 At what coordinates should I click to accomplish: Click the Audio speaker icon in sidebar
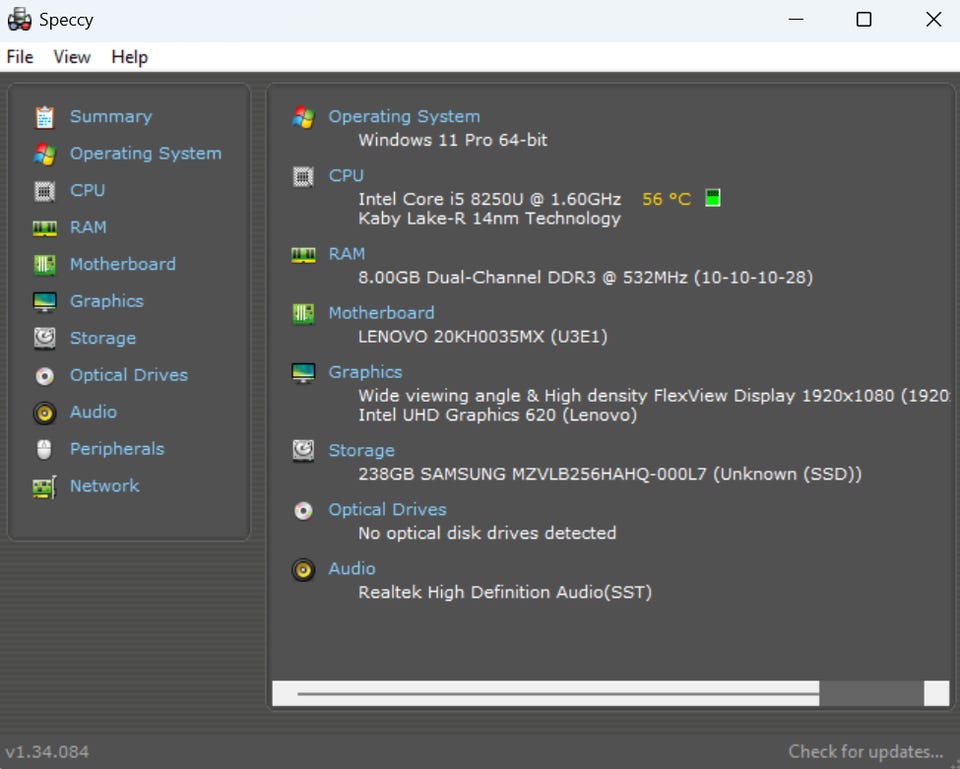44,413
